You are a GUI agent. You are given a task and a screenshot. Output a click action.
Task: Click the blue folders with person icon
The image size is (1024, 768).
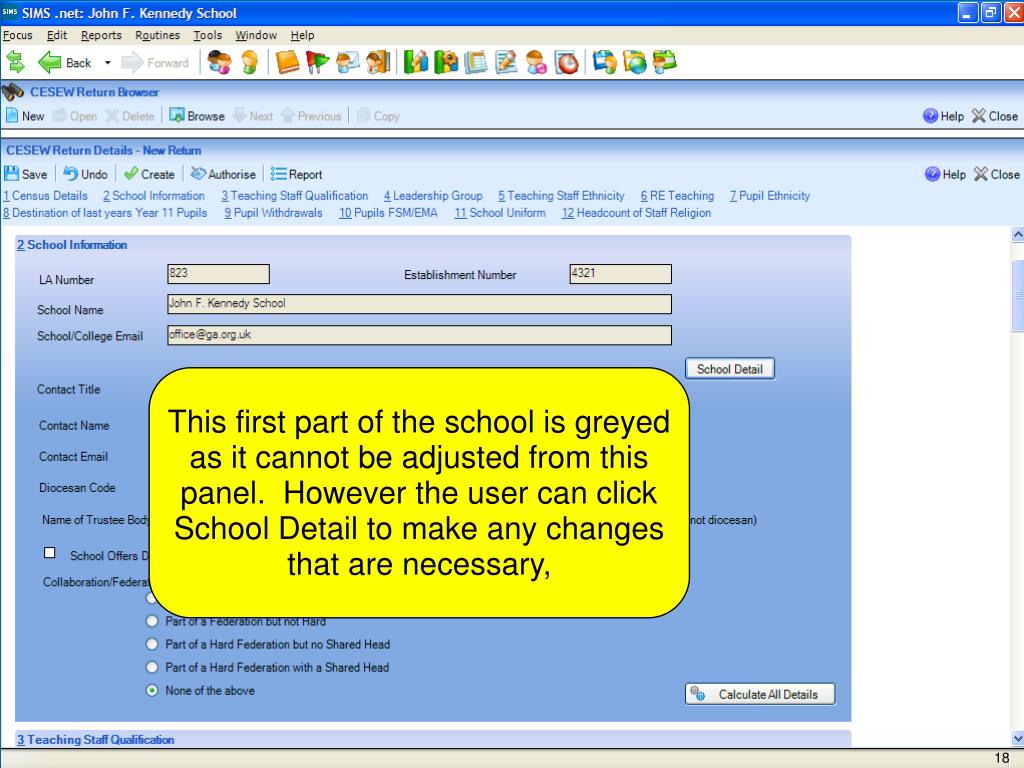point(605,63)
